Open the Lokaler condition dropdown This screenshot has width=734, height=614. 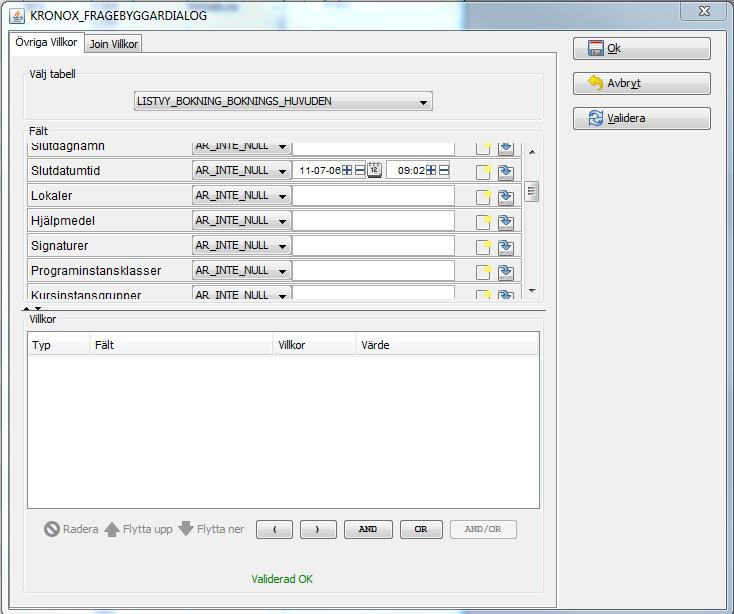tap(242, 196)
